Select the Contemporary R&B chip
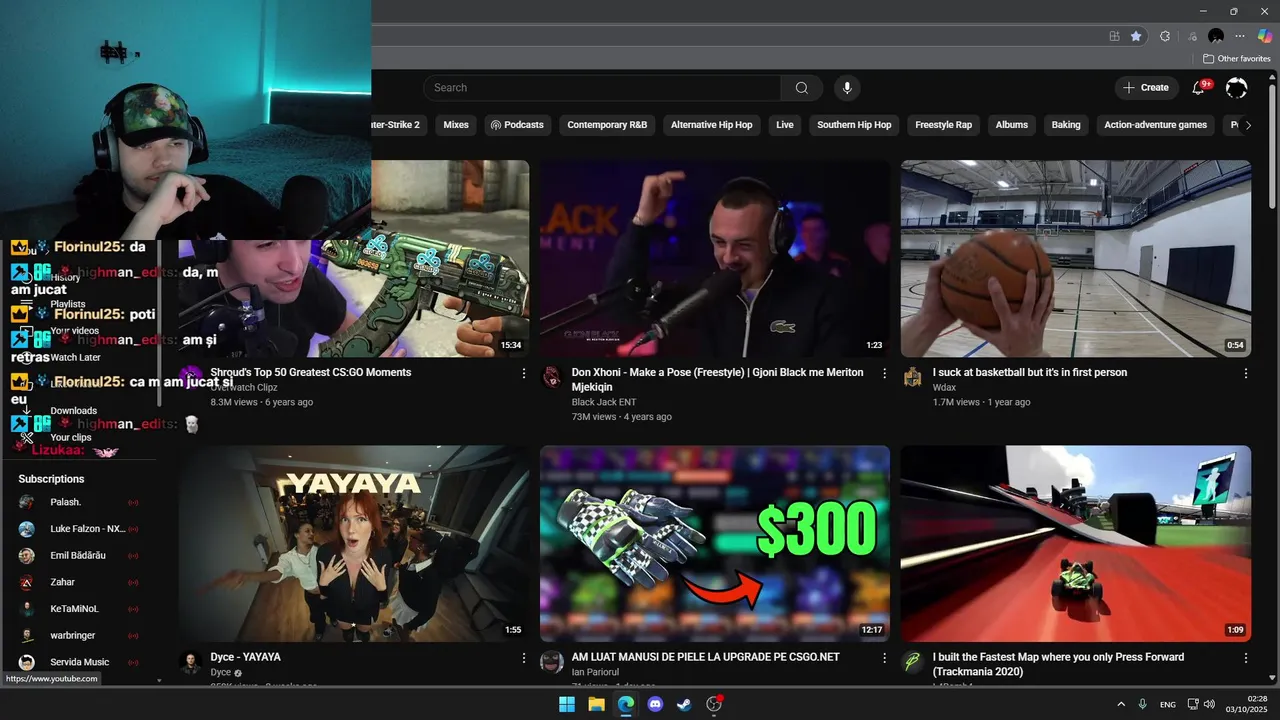The image size is (1280, 720). coord(607,125)
